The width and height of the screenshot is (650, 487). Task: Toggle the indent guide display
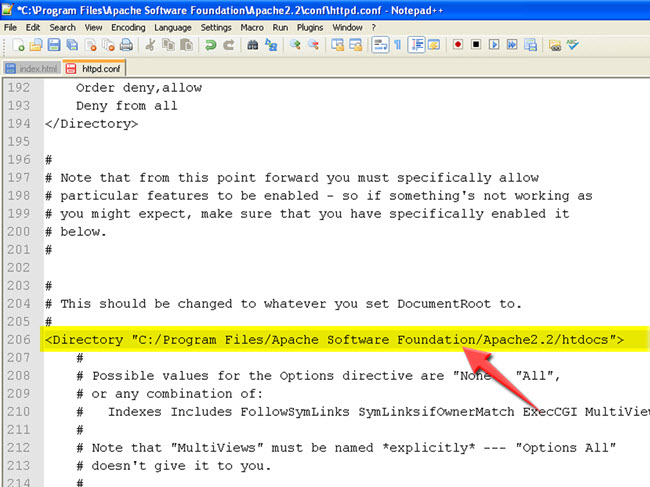416,45
